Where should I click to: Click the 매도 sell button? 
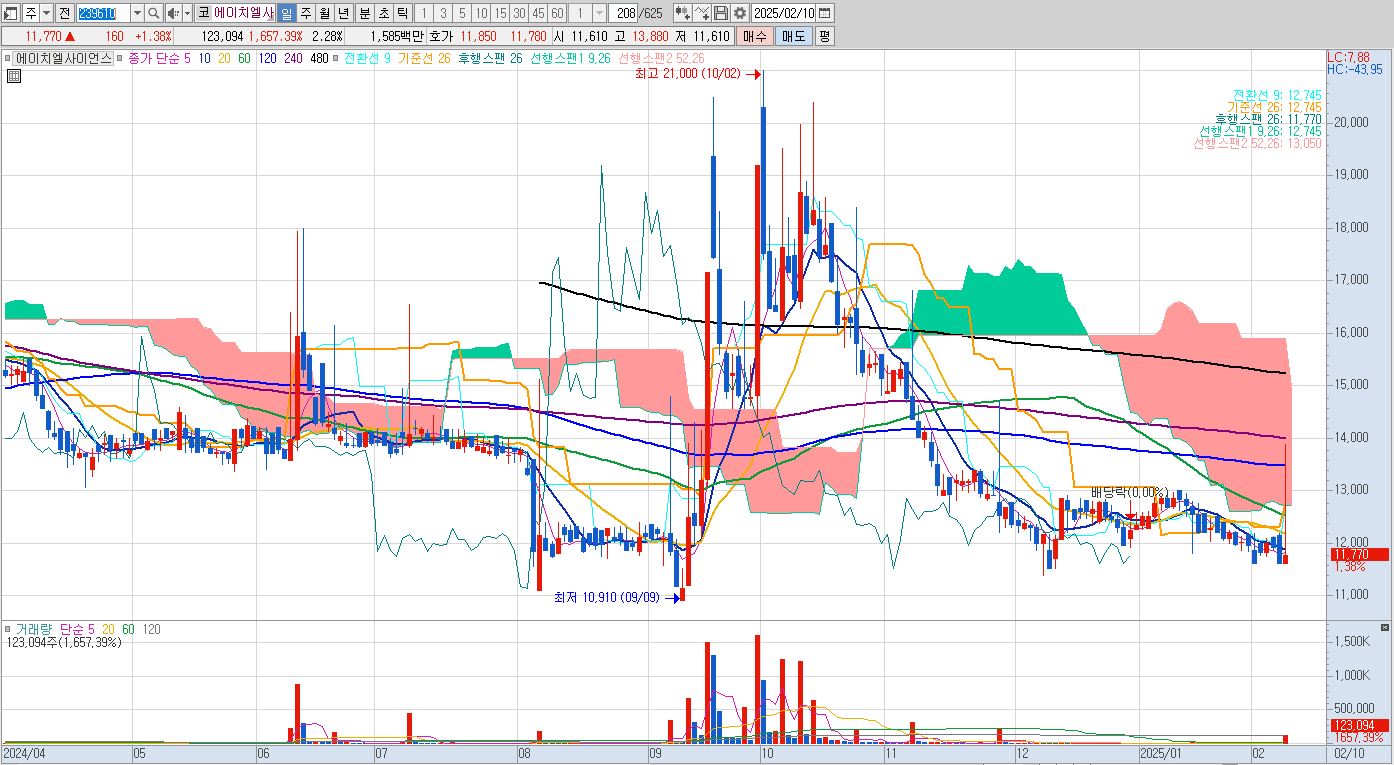794,36
